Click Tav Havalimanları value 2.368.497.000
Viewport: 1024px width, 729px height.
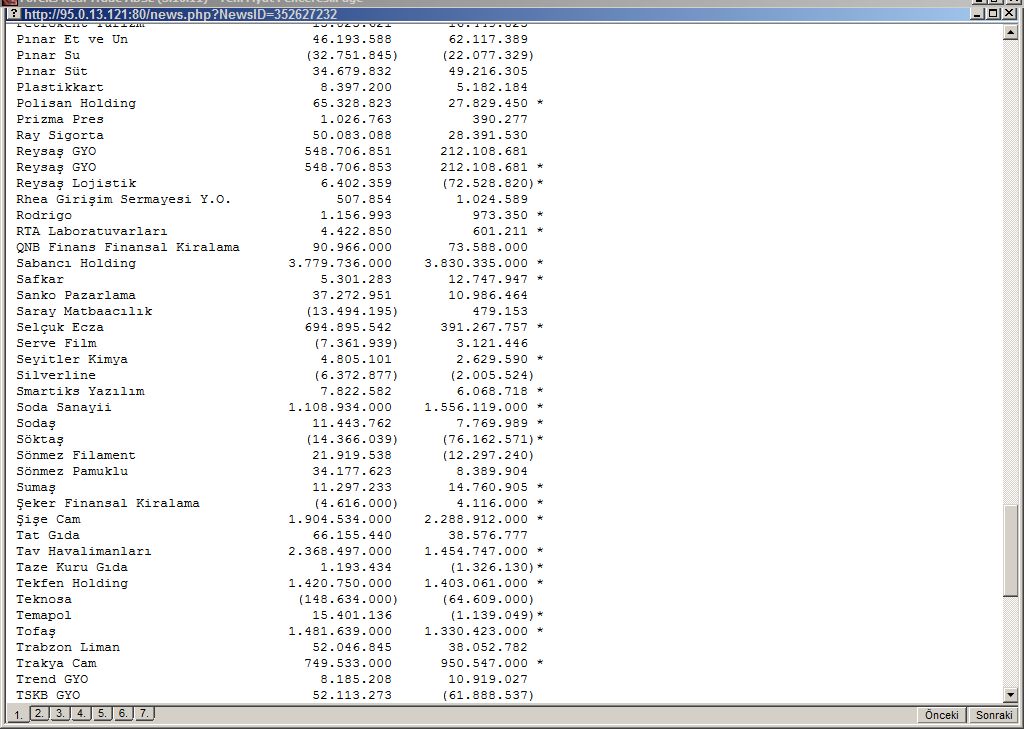(x=340, y=551)
